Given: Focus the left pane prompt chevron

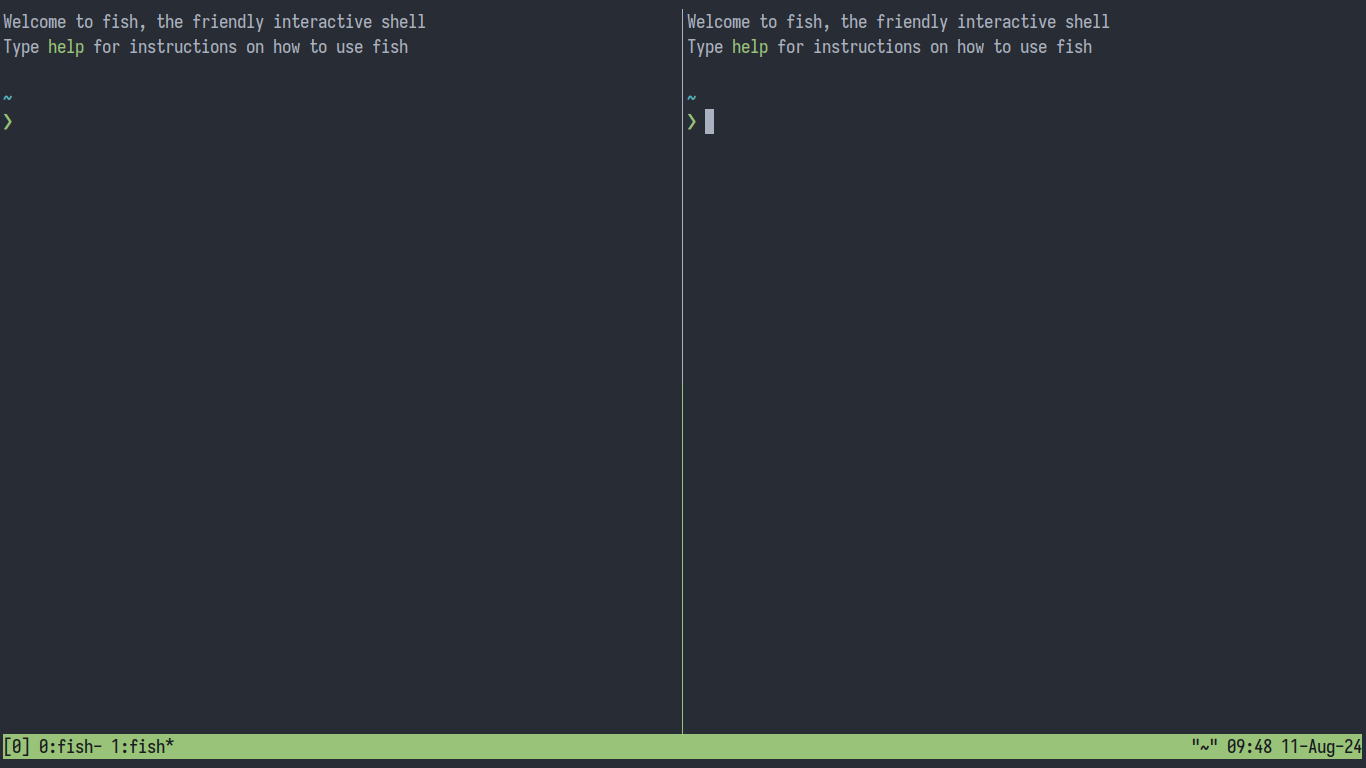Looking at the screenshot, I should click(8, 122).
